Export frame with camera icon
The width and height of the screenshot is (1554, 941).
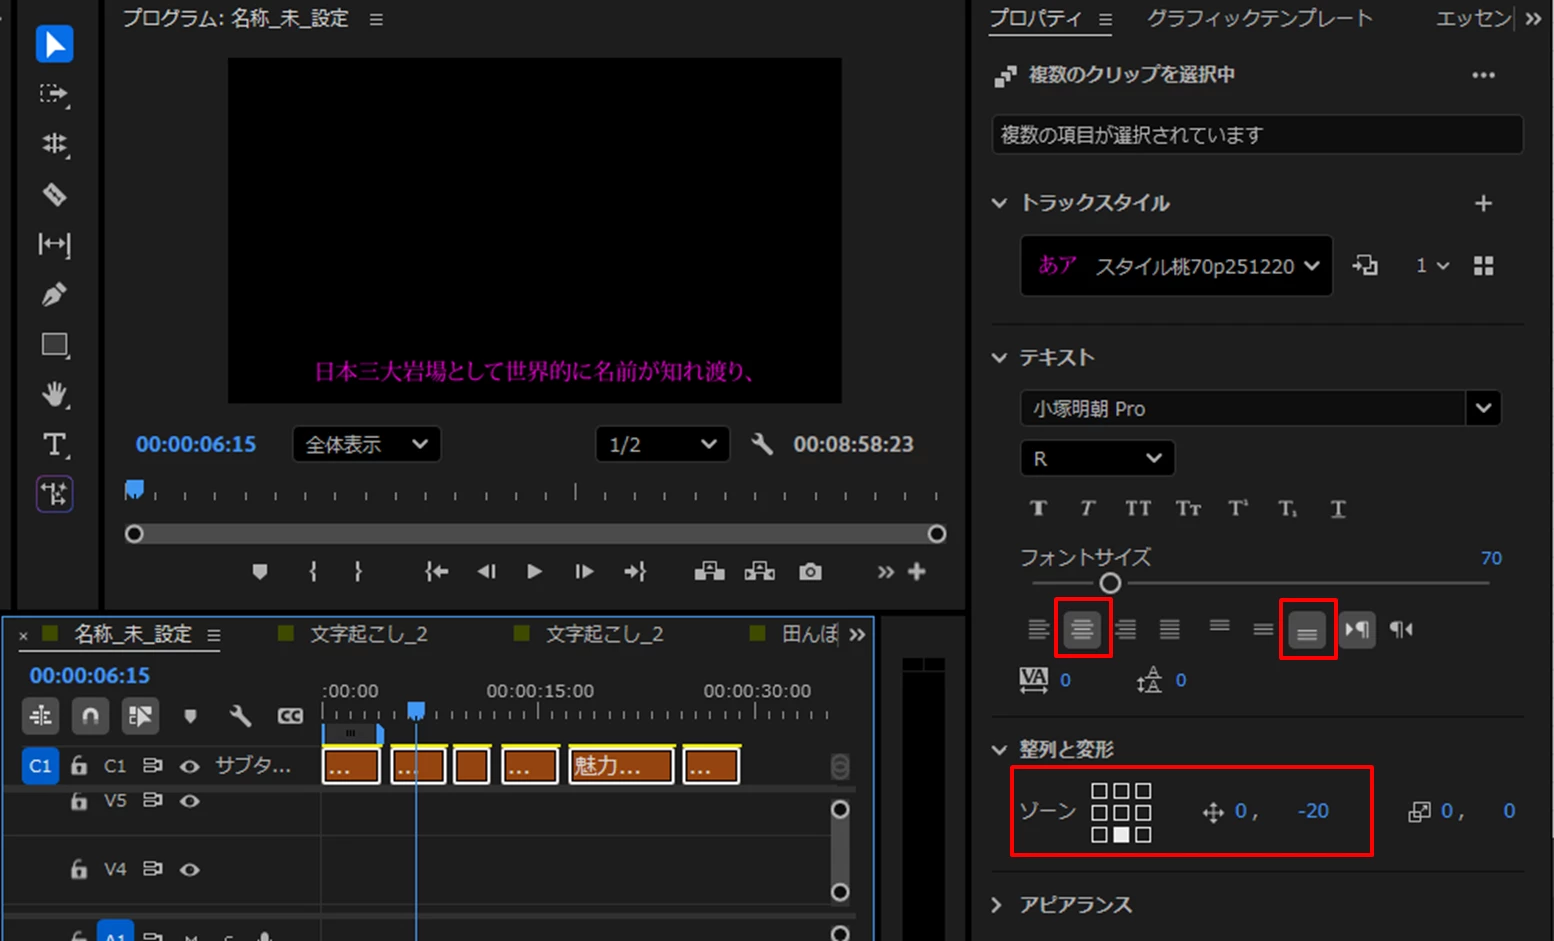tap(810, 572)
